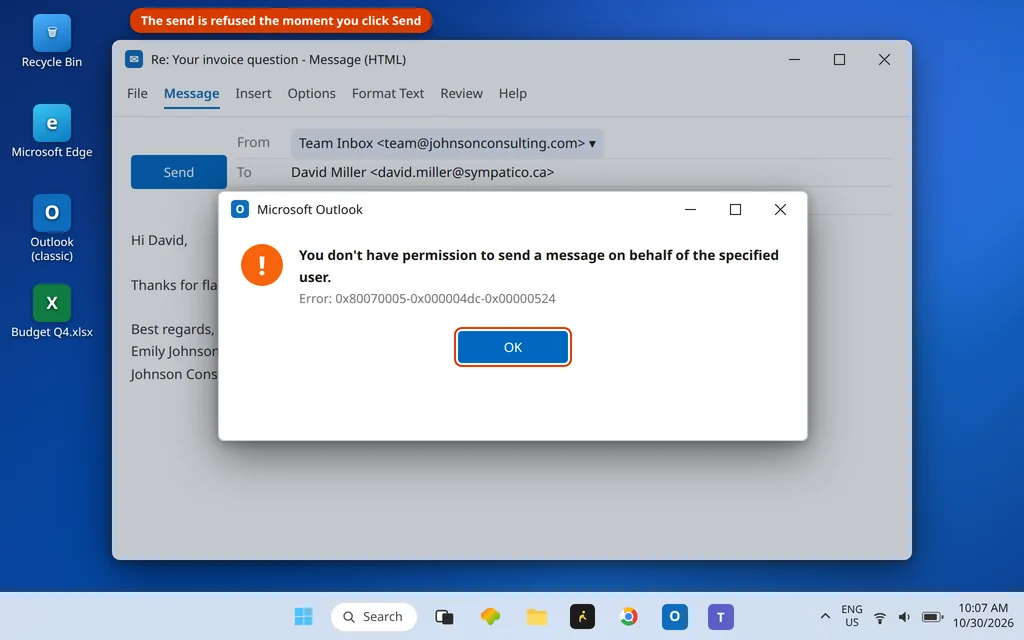Screen dimensions: 1024x640
Task: Open the Options ribbon tab
Action: [312, 93]
